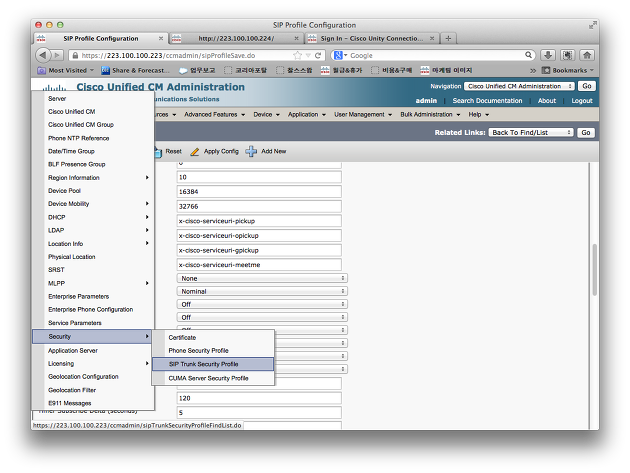
Task: Open the Bookmarks toolbar menu
Action: (x=568, y=70)
